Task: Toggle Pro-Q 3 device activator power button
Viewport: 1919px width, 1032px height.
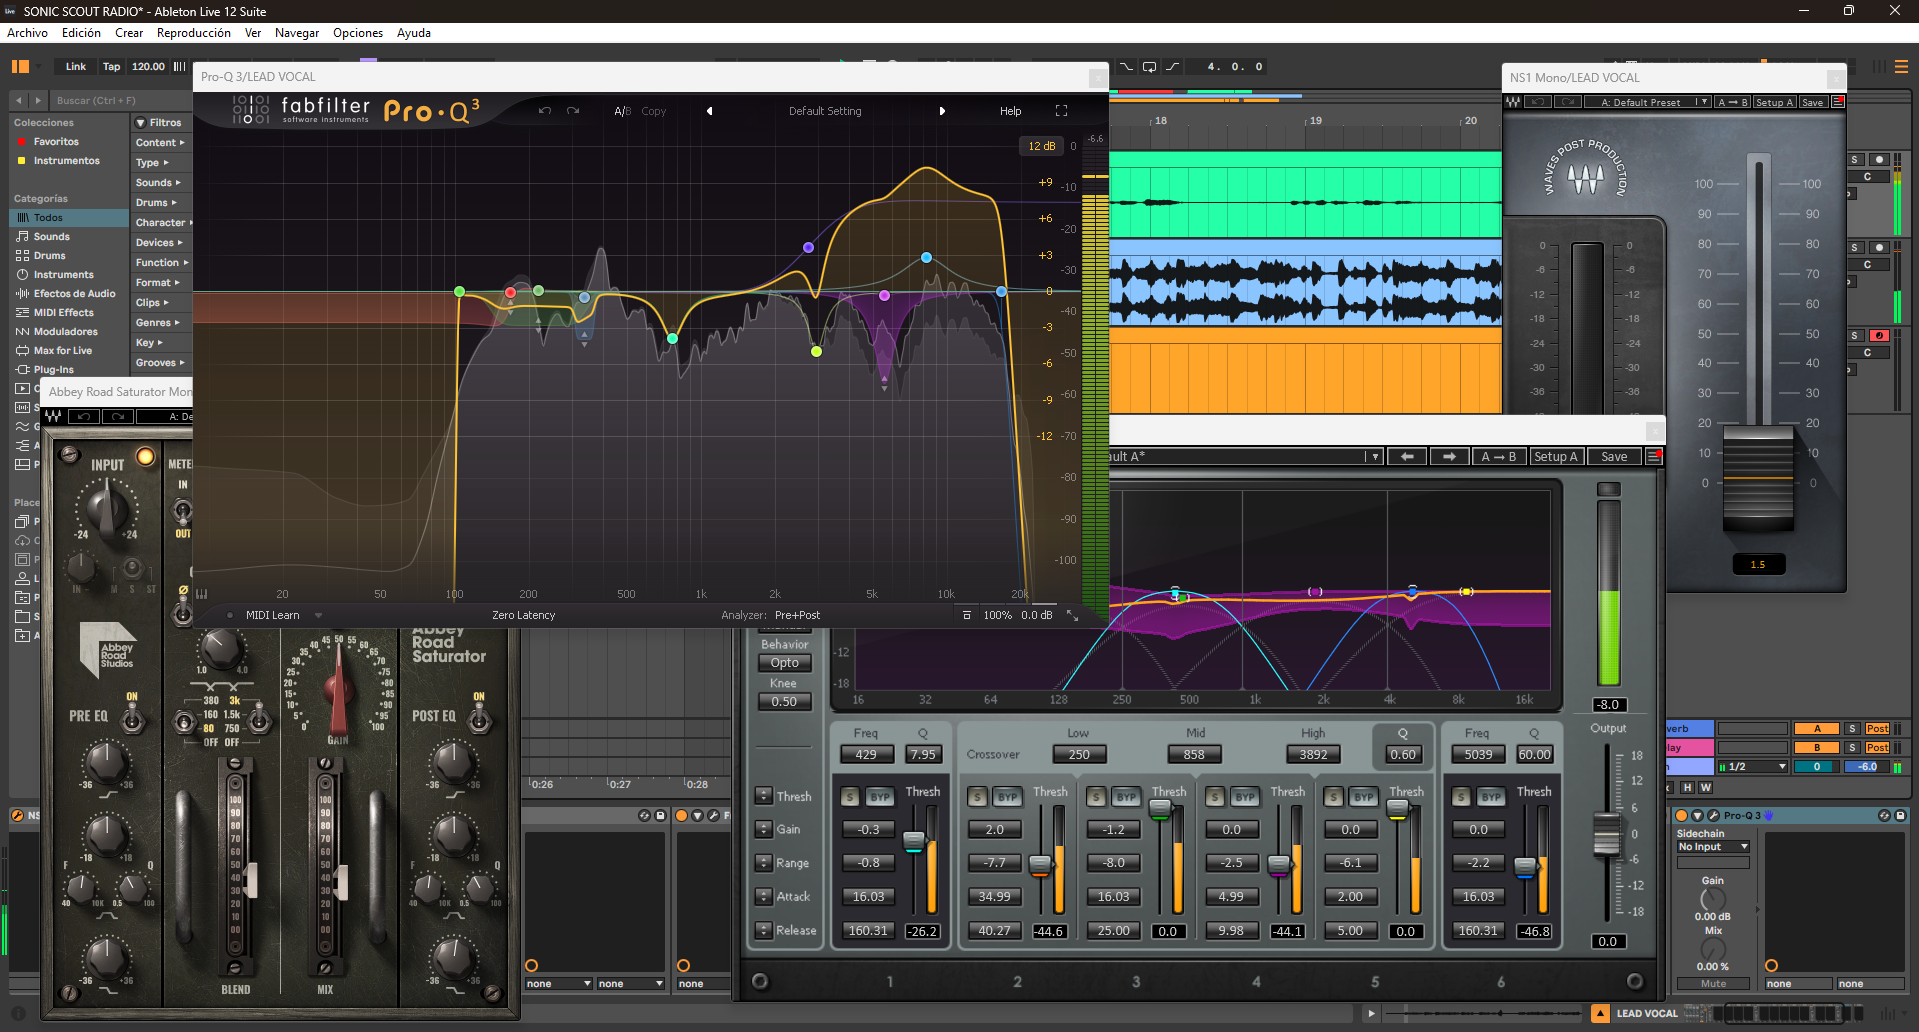Action: tap(1681, 816)
